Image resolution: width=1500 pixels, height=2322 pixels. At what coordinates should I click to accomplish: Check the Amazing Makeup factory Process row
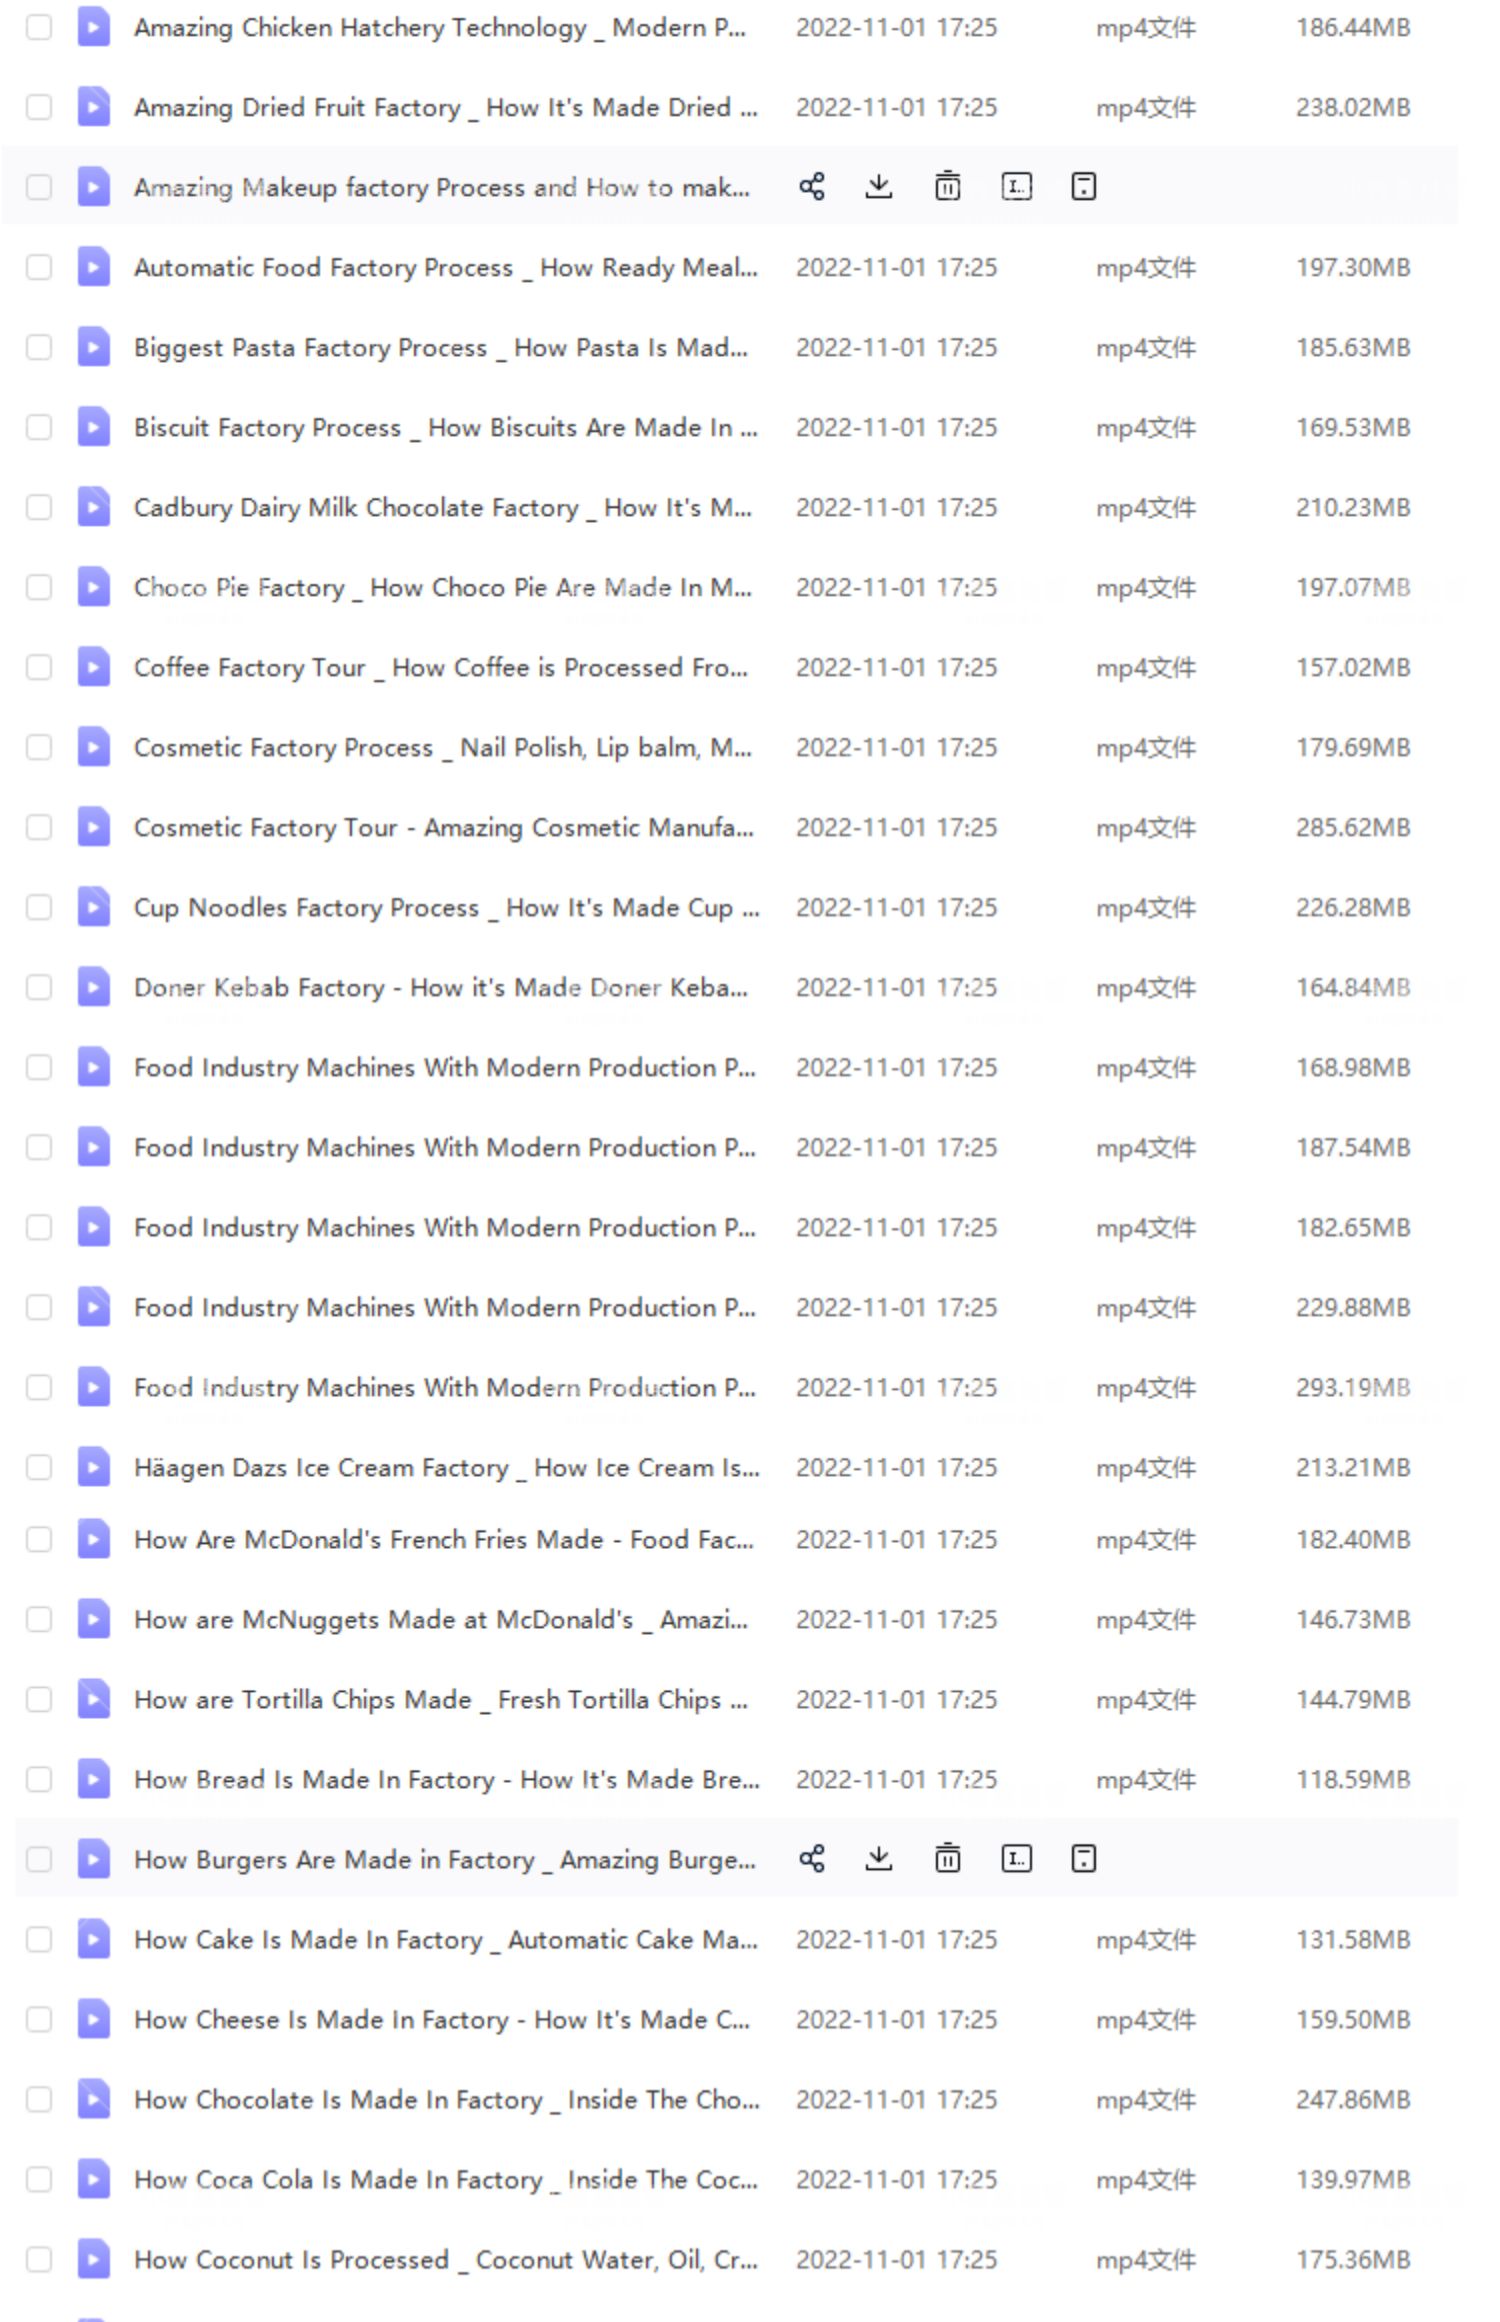click(x=39, y=187)
